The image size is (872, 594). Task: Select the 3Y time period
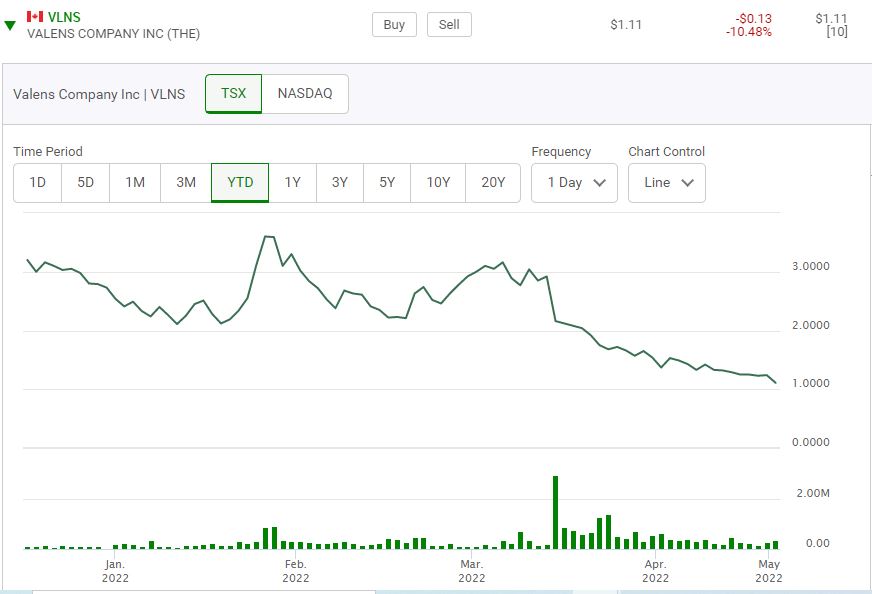click(339, 182)
